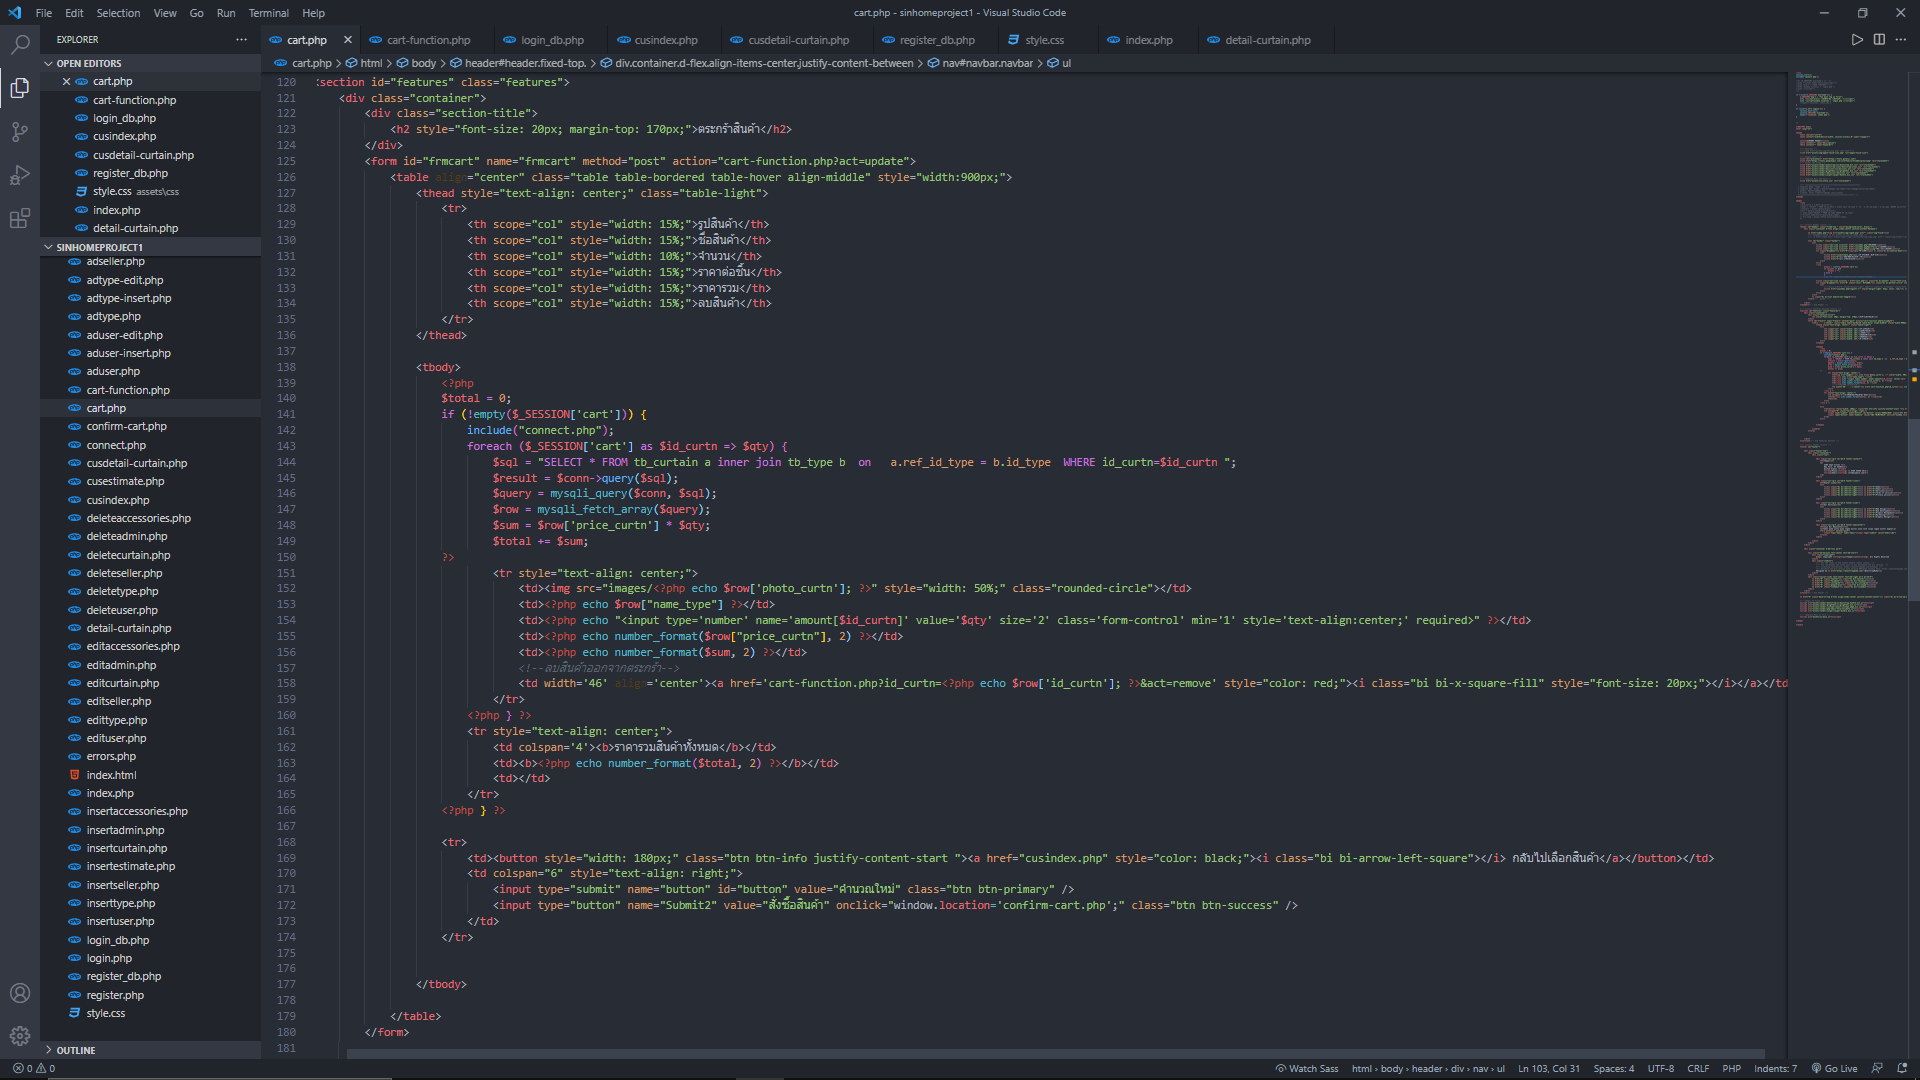Image resolution: width=1920 pixels, height=1080 pixels.
Task: Open the Source Control view
Action: [19, 131]
